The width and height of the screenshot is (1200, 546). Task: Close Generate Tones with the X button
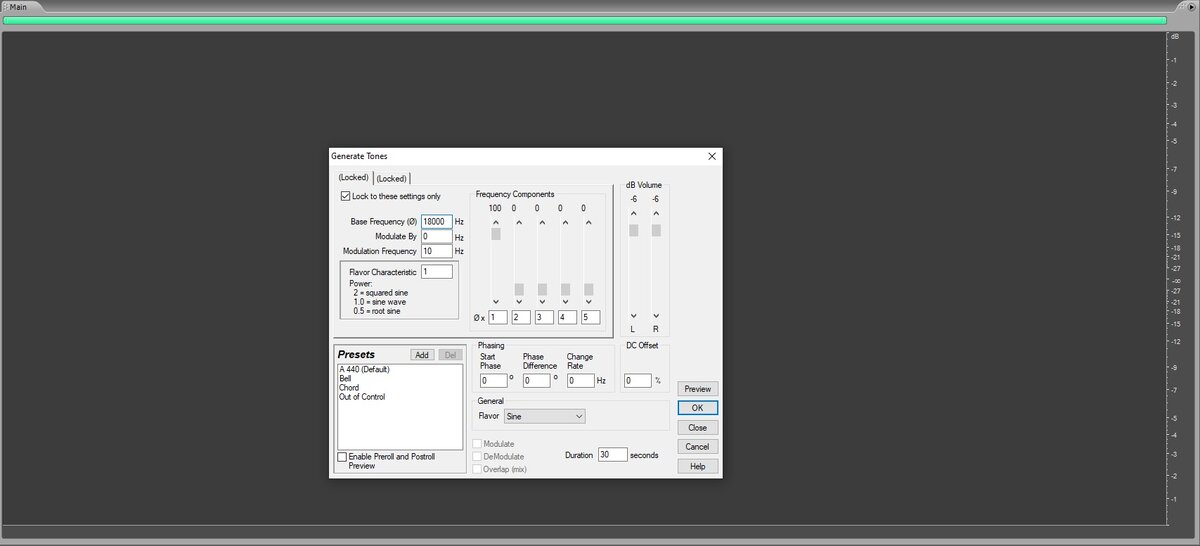(x=712, y=156)
